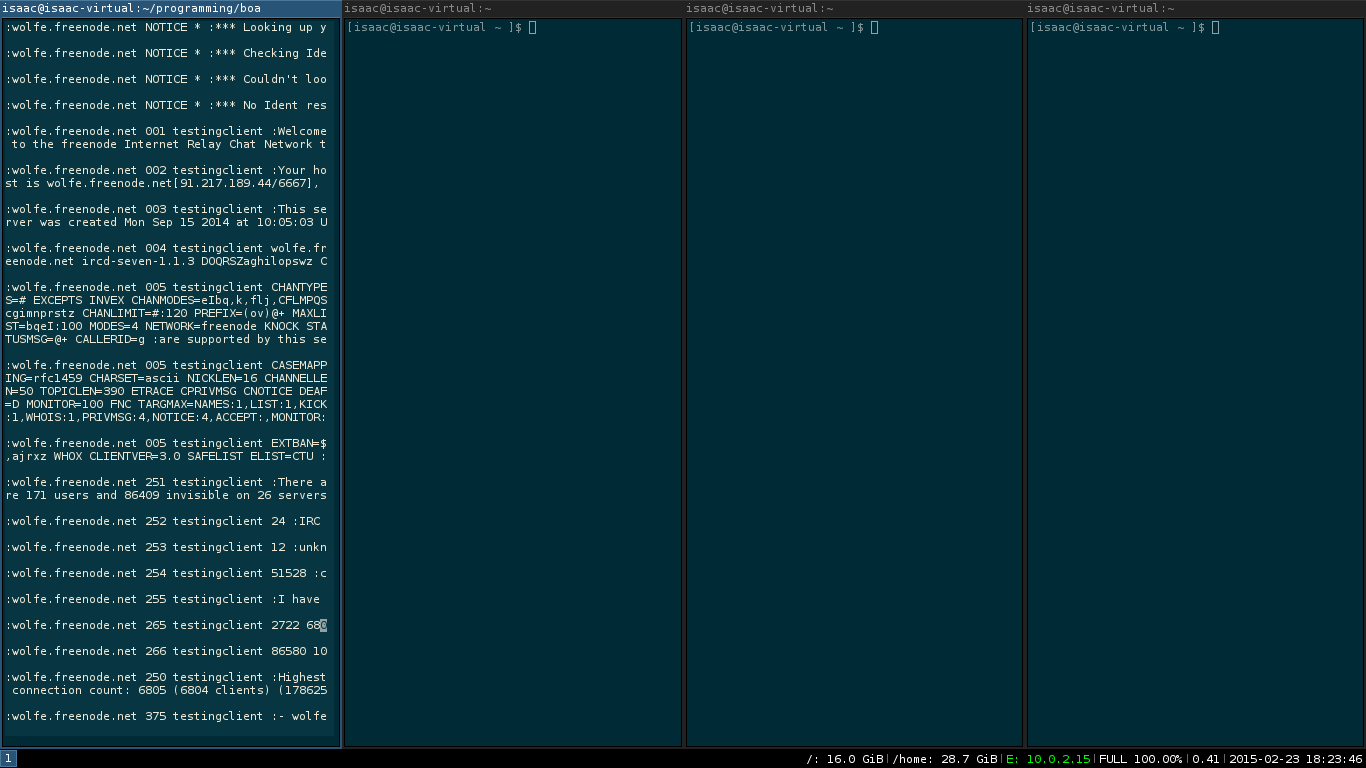
Task: Click the line with 'CHANLIMIT=#:120 PREFIX=(ov)@+'
Action: [x=166, y=313]
